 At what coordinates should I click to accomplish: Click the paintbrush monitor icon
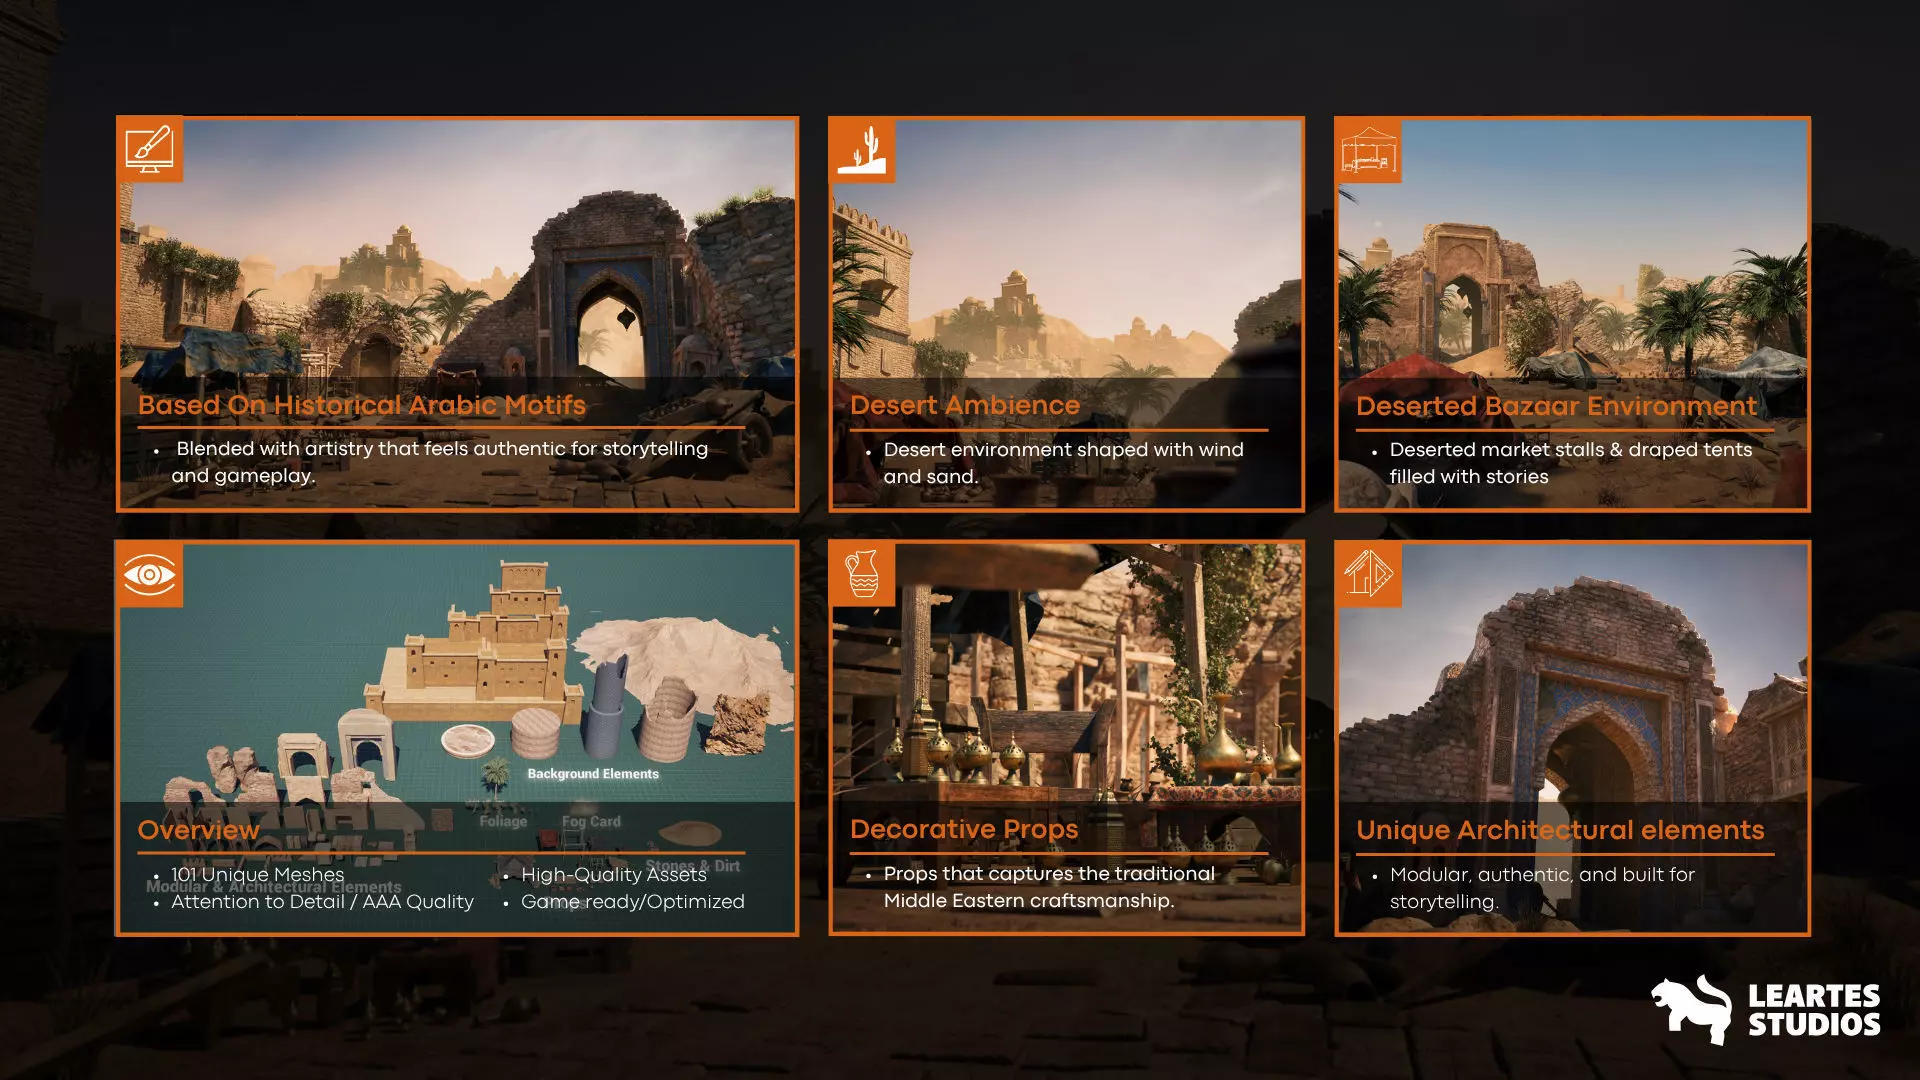(149, 150)
